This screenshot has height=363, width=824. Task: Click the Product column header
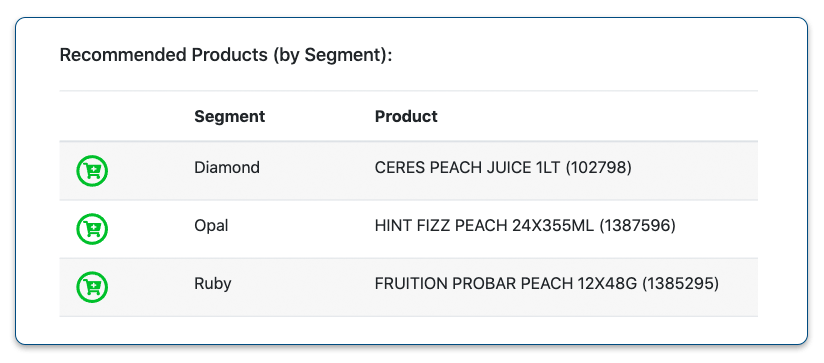(406, 116)
